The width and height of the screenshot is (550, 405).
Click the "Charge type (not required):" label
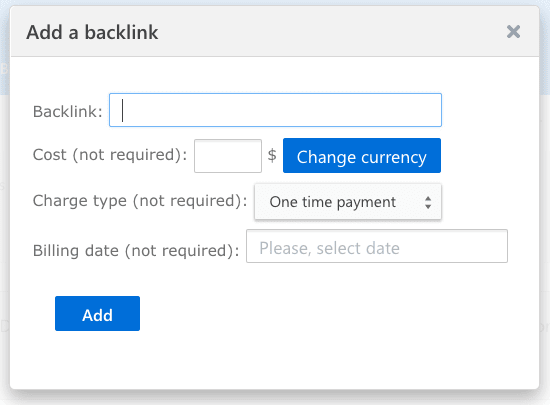140,201
